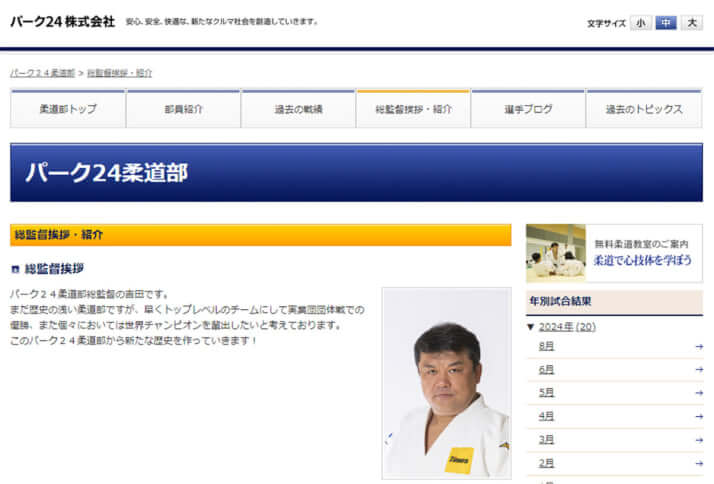Image resolution: width=714 pixels, height=484 pixels.
Task: Click the orange 総監督挨拶・紹介 title bar
Action: (x=260, y=235)
